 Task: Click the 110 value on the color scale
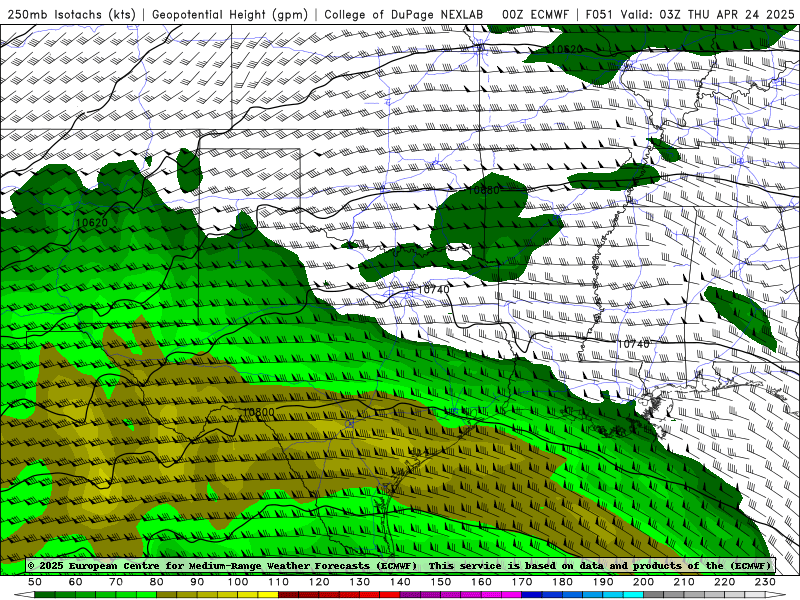pos(279,582)
